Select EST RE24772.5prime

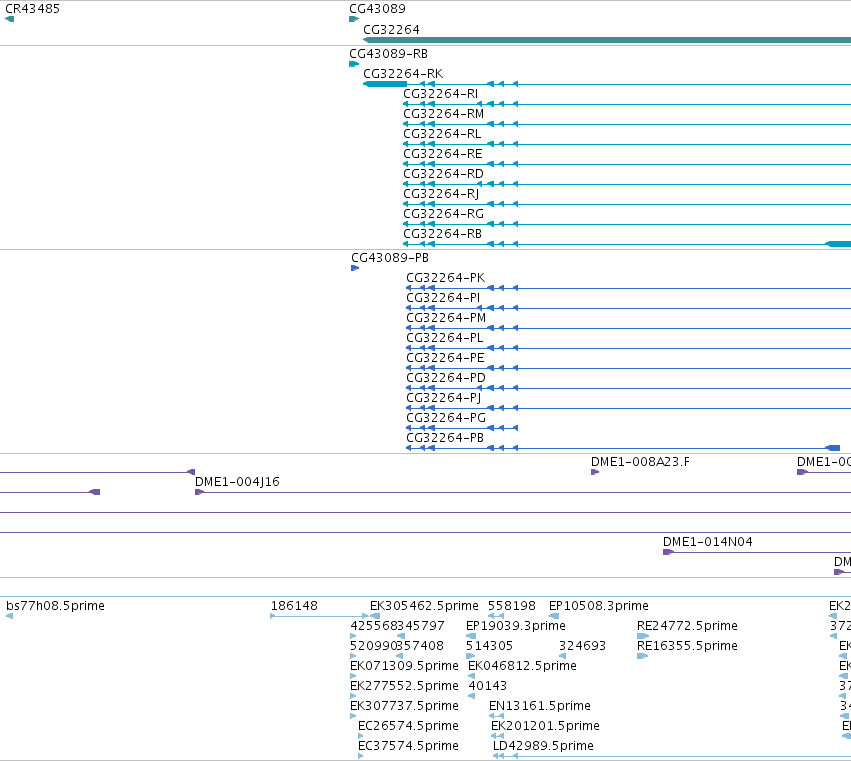tap(687, 626)
